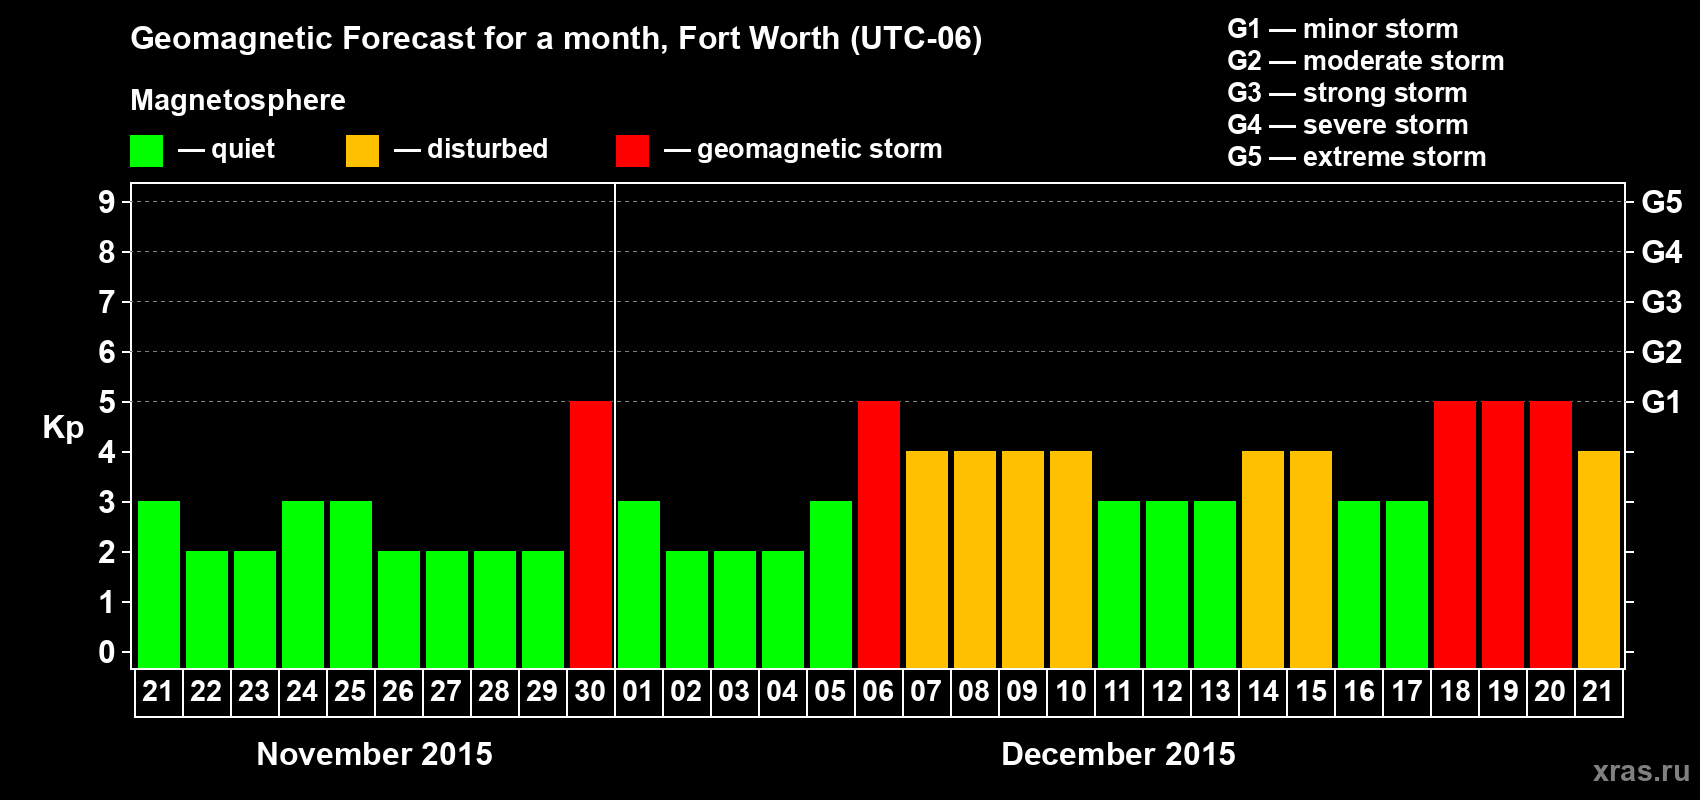
Task: Click the Kp axis value 9
Action: 107,202
